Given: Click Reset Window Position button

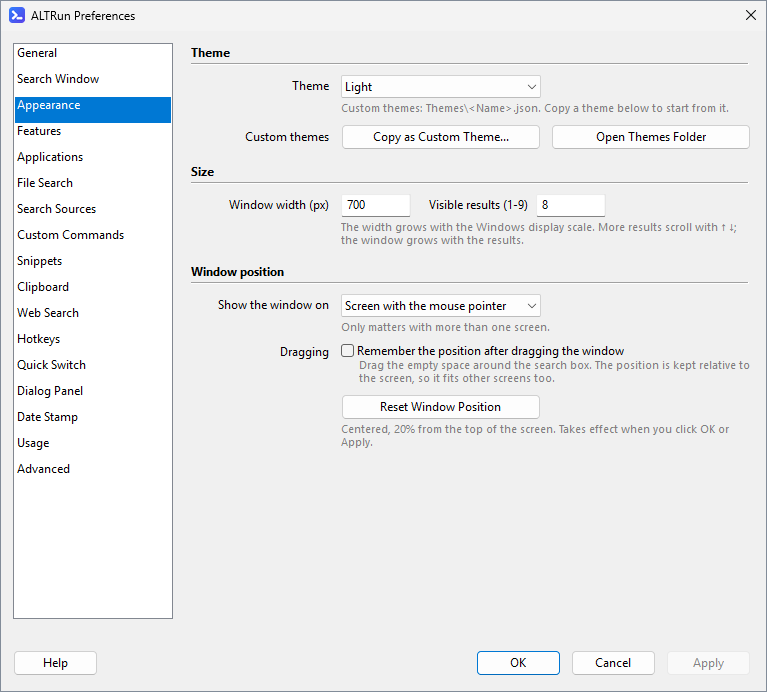Looking at the screenshot, I should pos(440,407).
